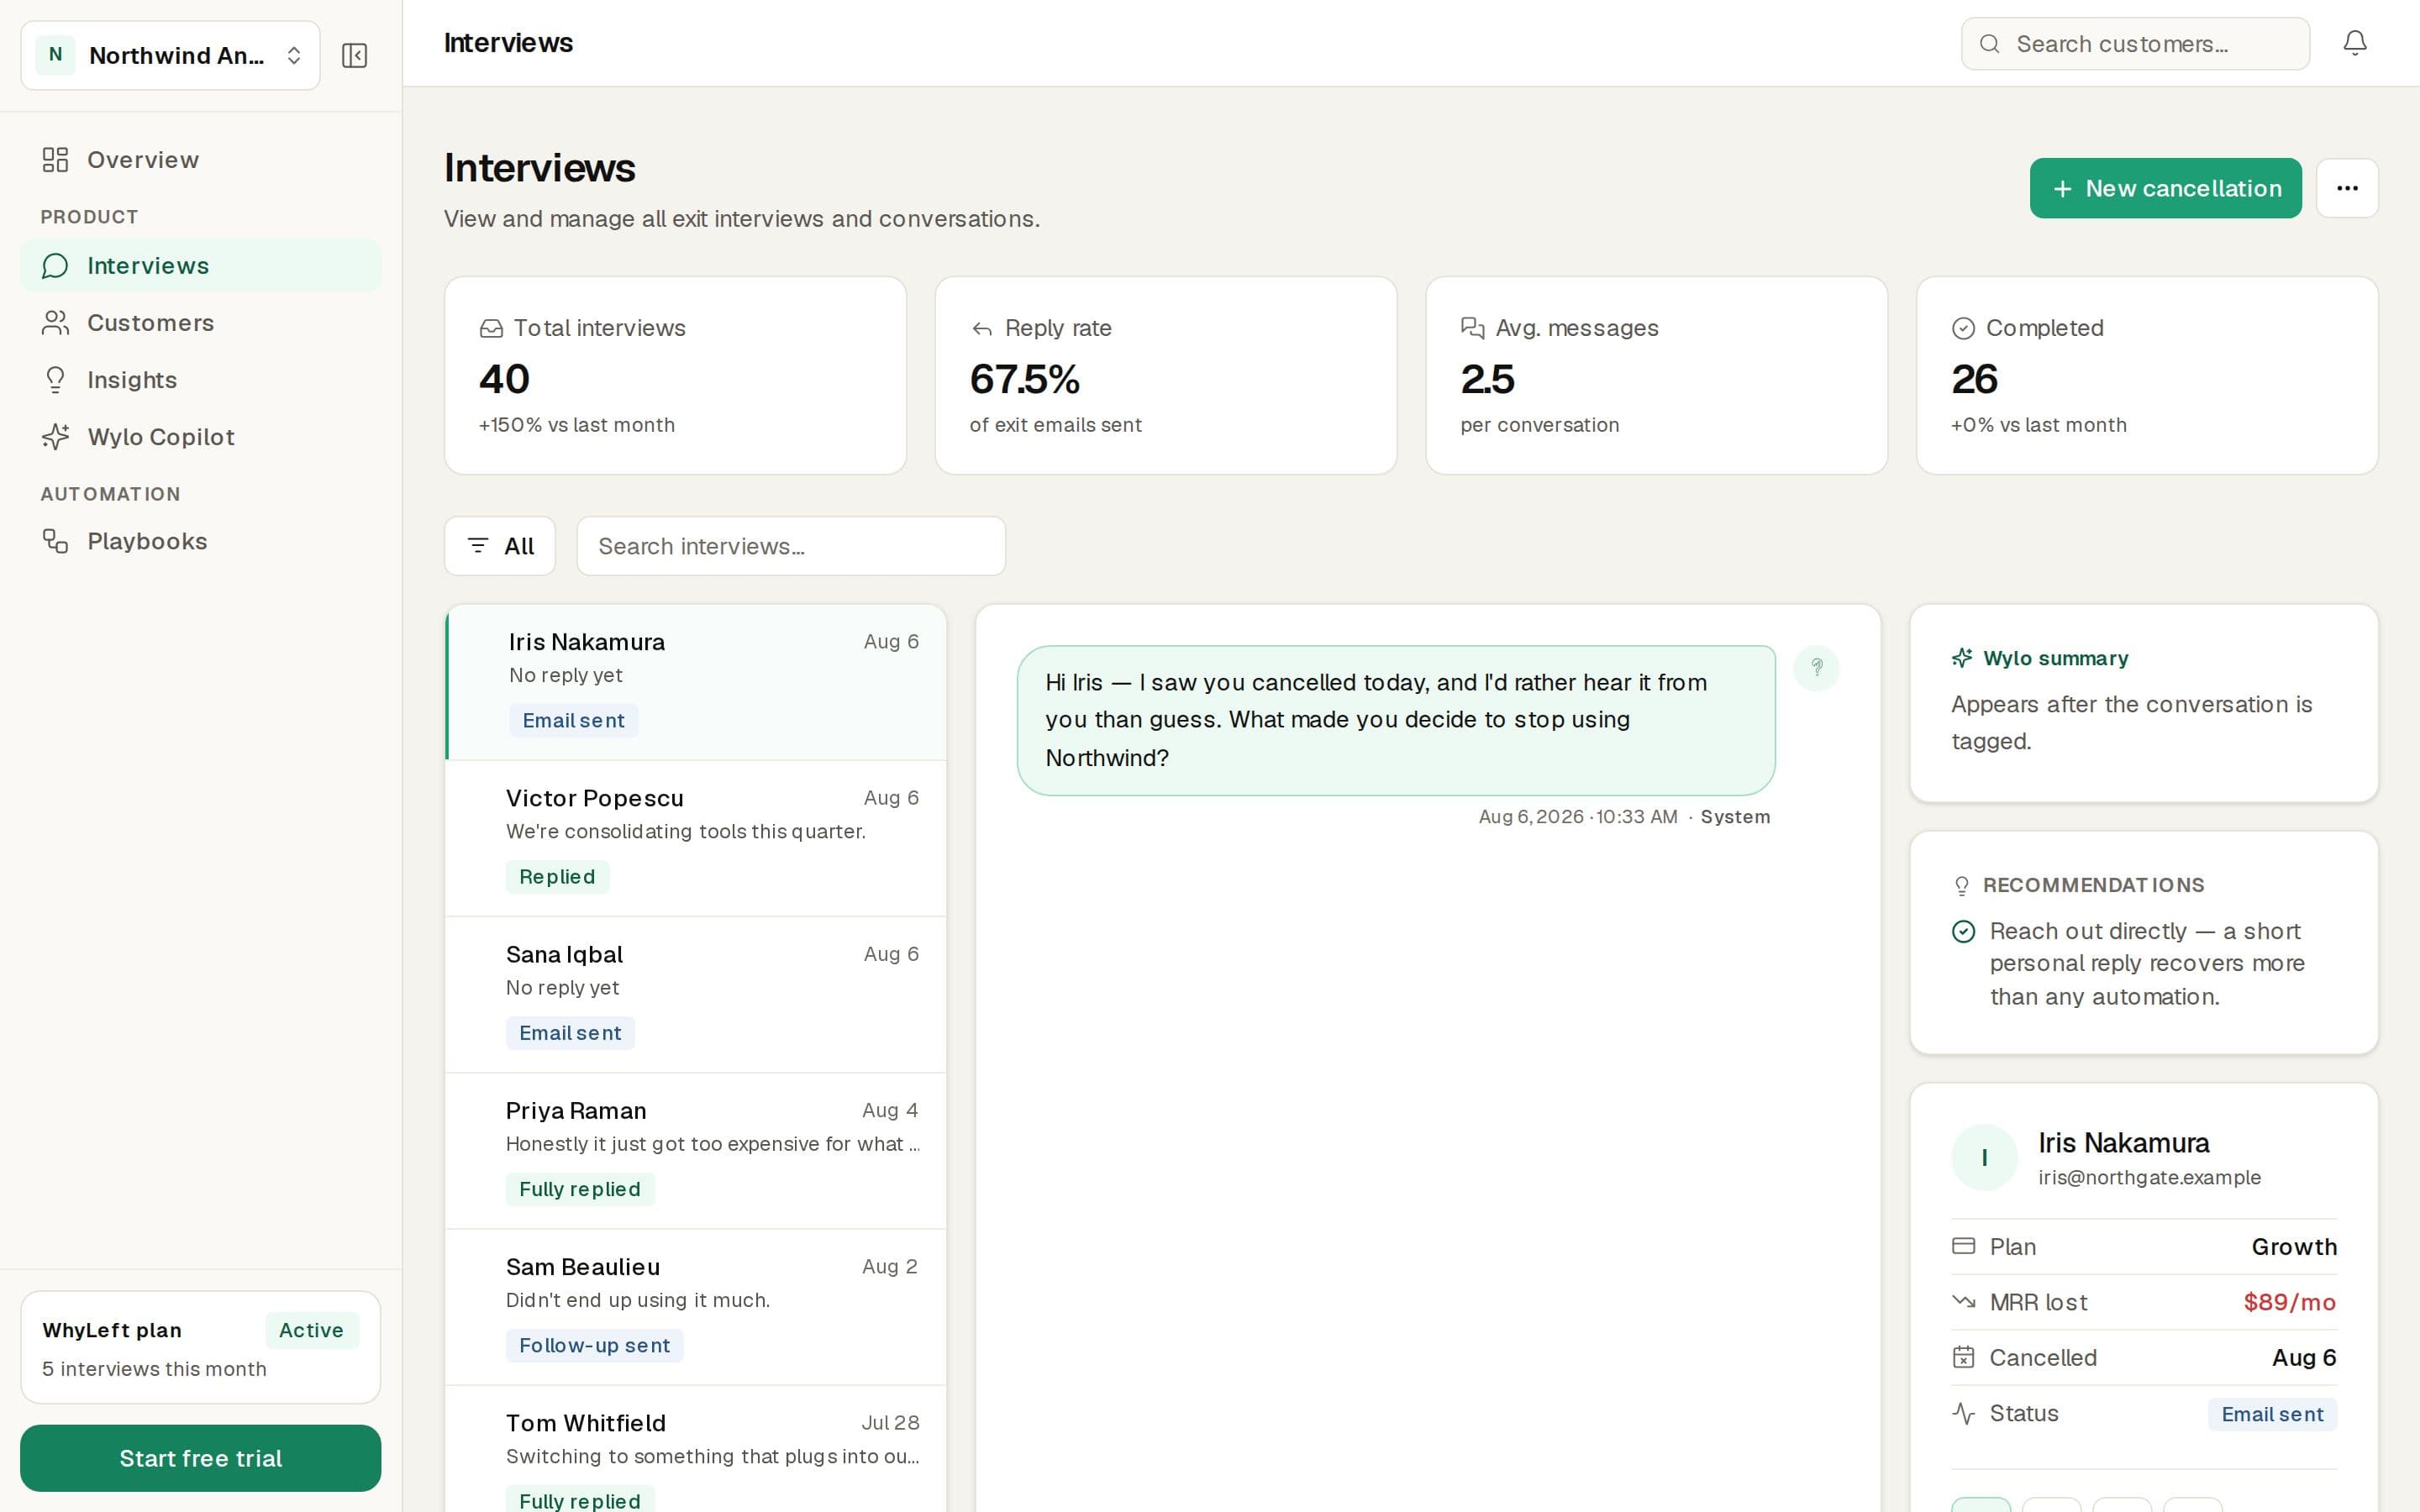
Task: Click the $89/mo MRR lost value
Action: 2289,1302
